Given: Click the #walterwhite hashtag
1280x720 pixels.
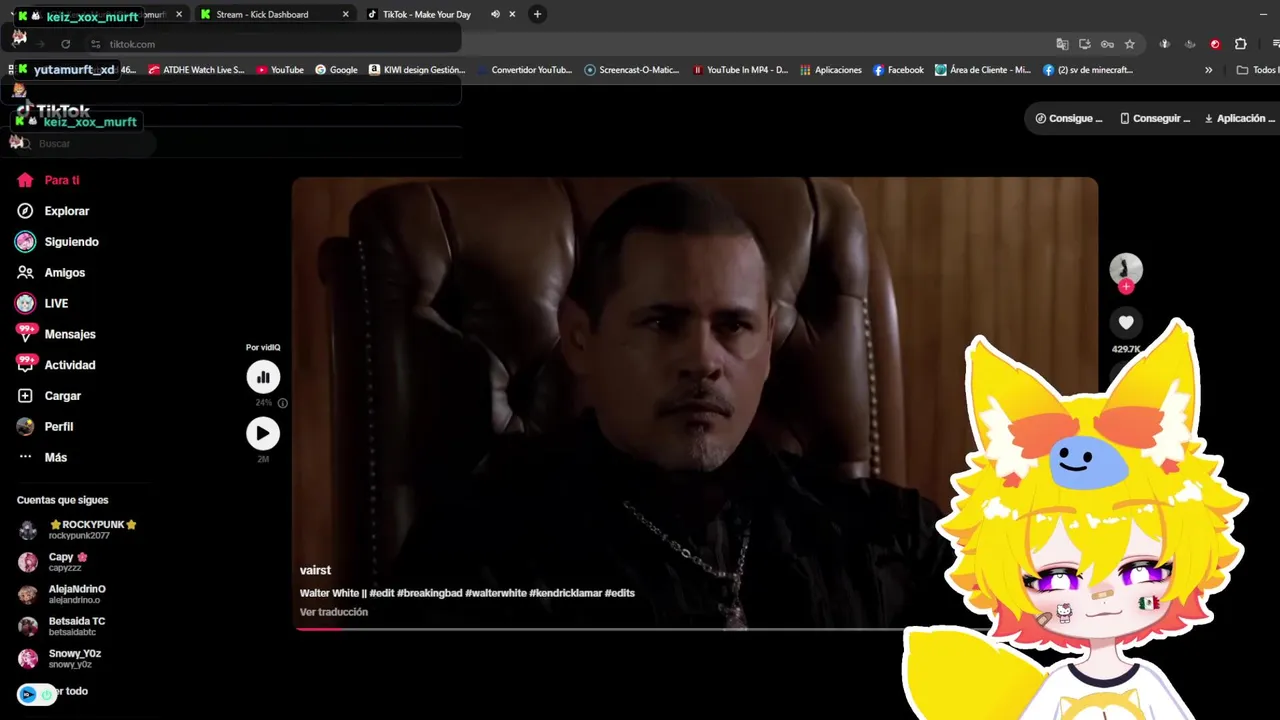Looking at the screenshot, I should point(496,593).
